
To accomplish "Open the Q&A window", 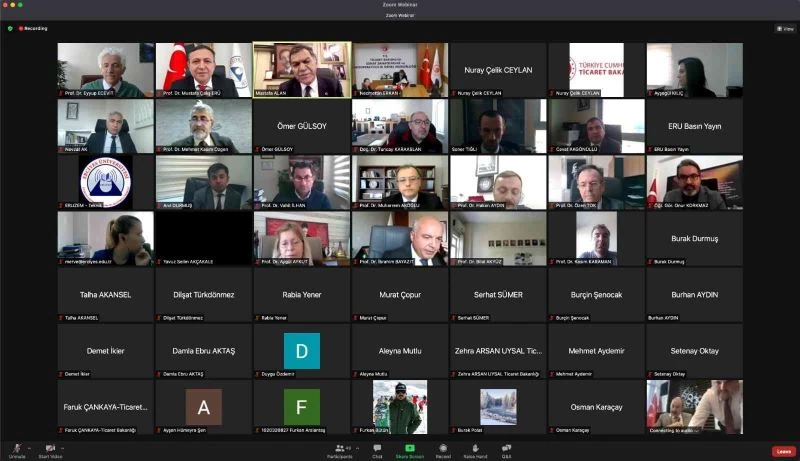I will click(x=506, y=448).
